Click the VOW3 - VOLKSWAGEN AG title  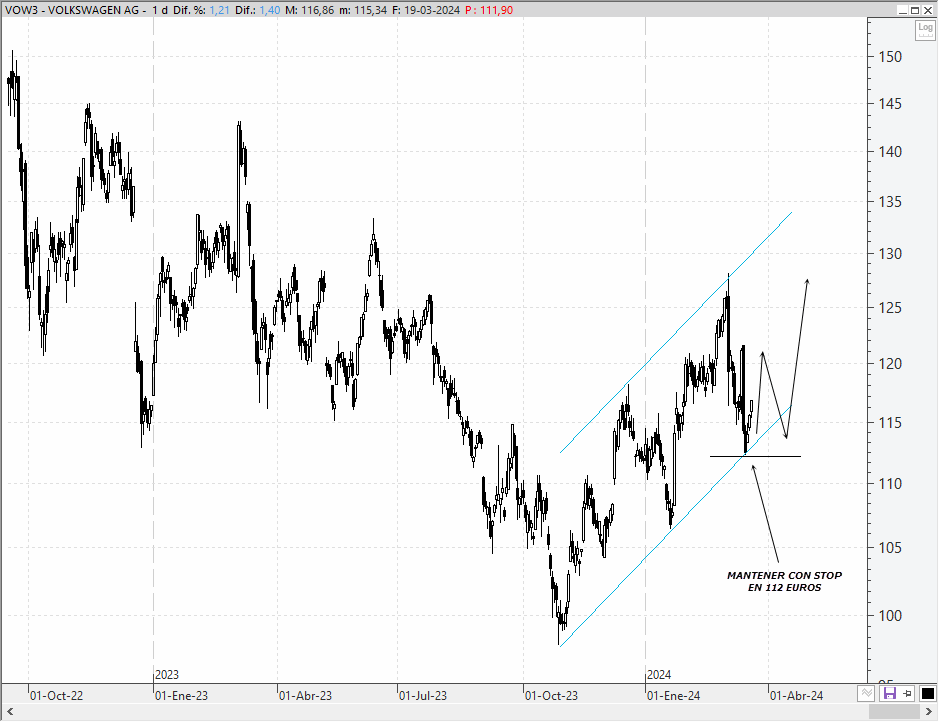pyautogui.click(x=72, y=10)
